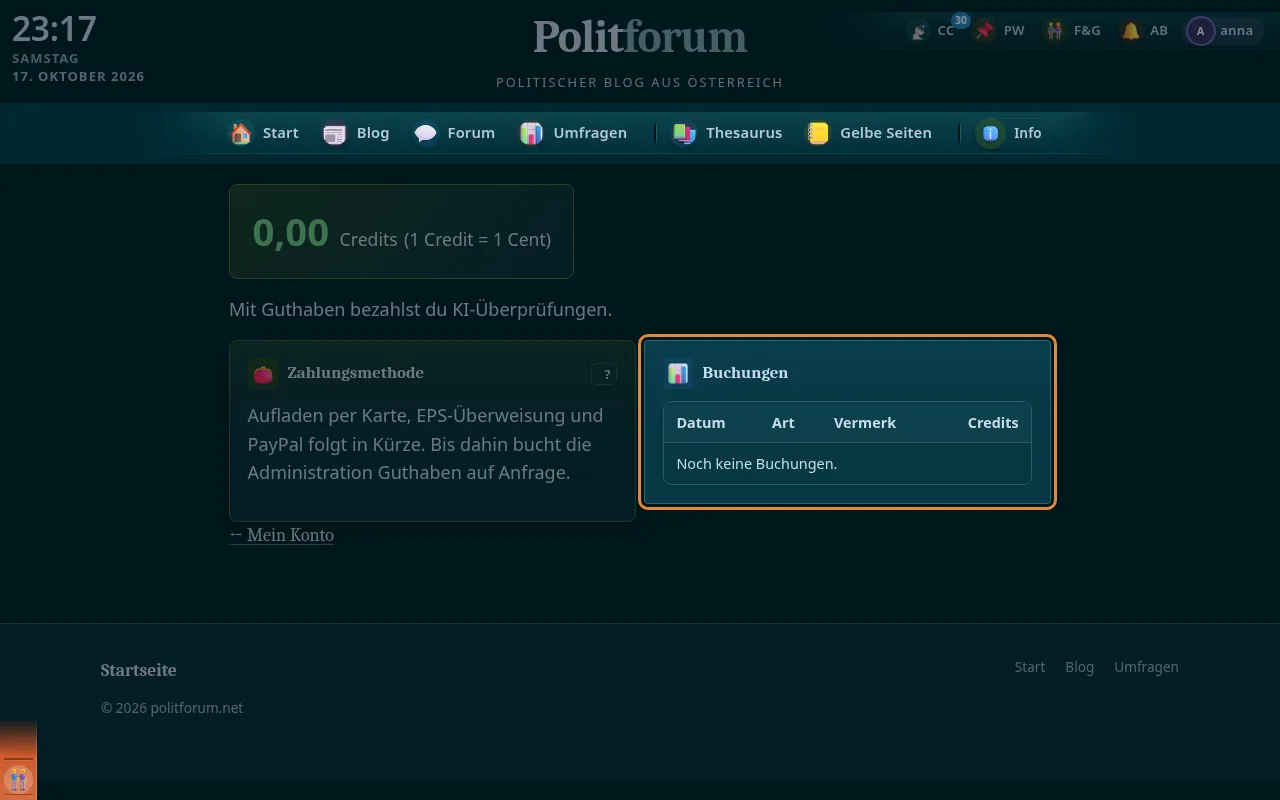This screenshot has width=1280, height=800.
Task: Click the house icon beside Start
Action: click(241, 133)
